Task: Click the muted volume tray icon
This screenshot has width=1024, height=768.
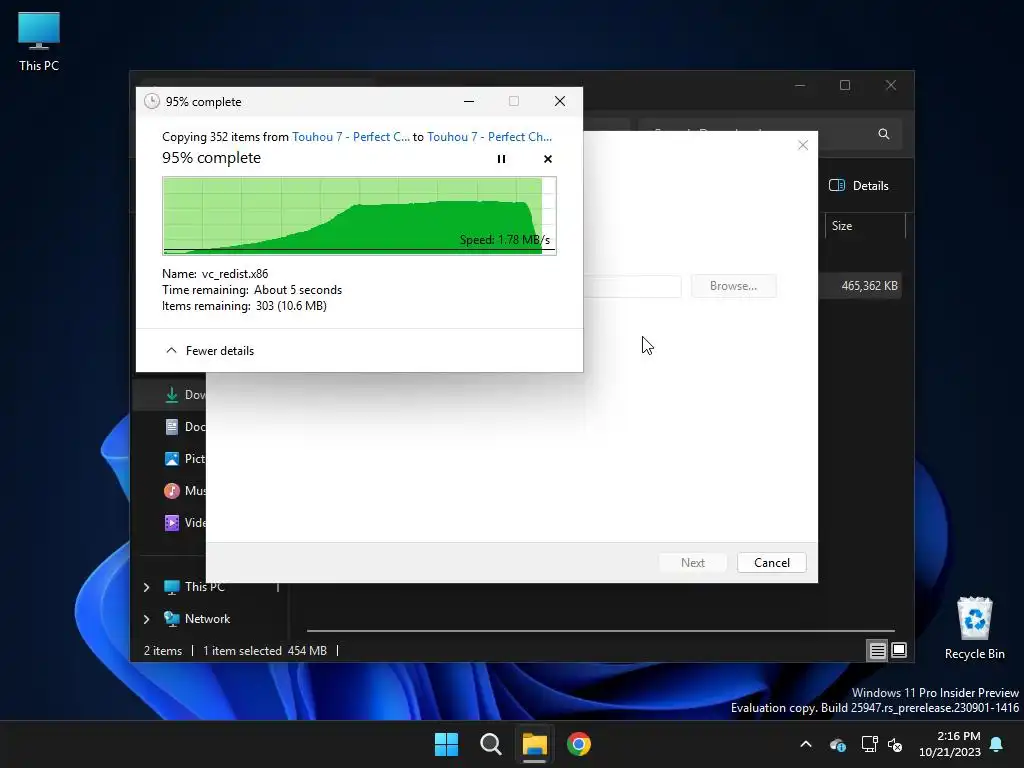Action: click(895, 744)
